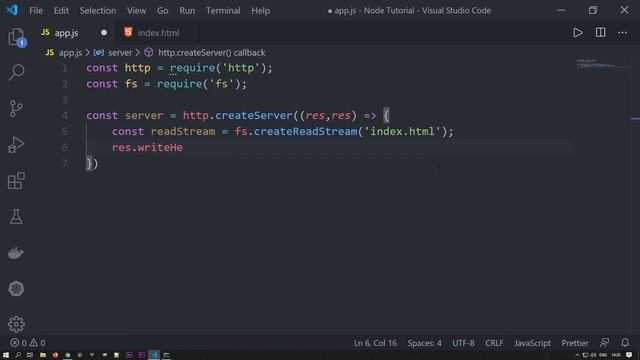Change indentation via Spaces: 4
The width and height of the screenshot is (640, 360).
tap(424, 343)
